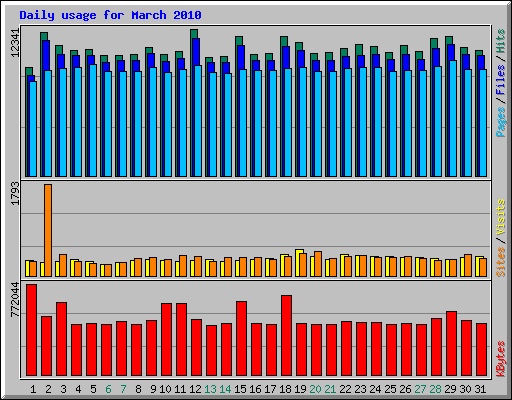
Task: Click the green day 6 label
Action: (108, 389)
